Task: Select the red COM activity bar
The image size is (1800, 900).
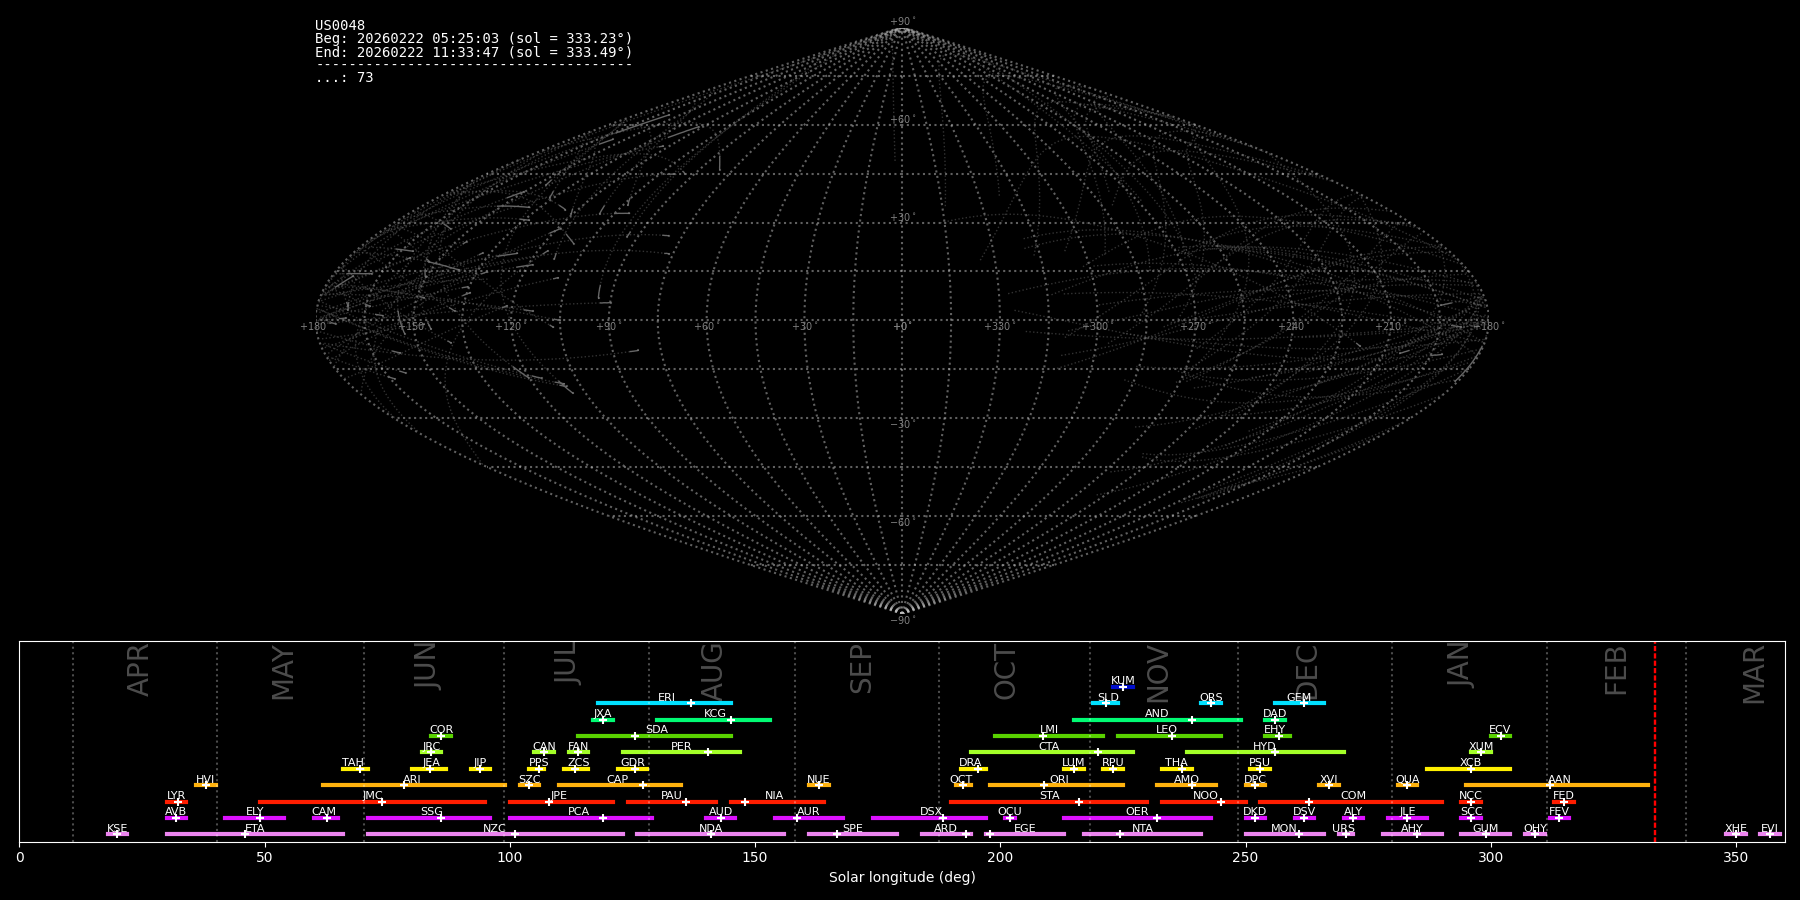Action: pos(1351,802)
